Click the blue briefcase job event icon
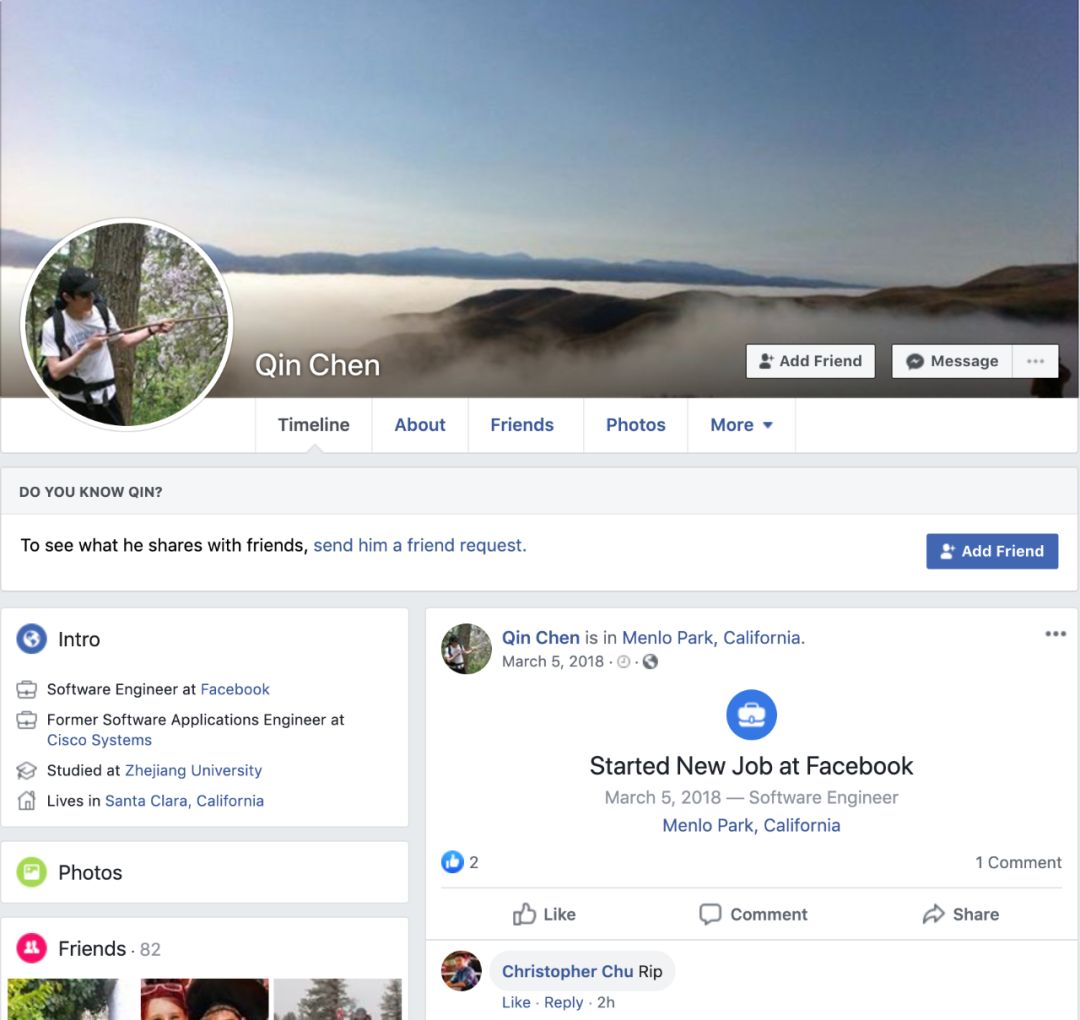 (751, 715)
